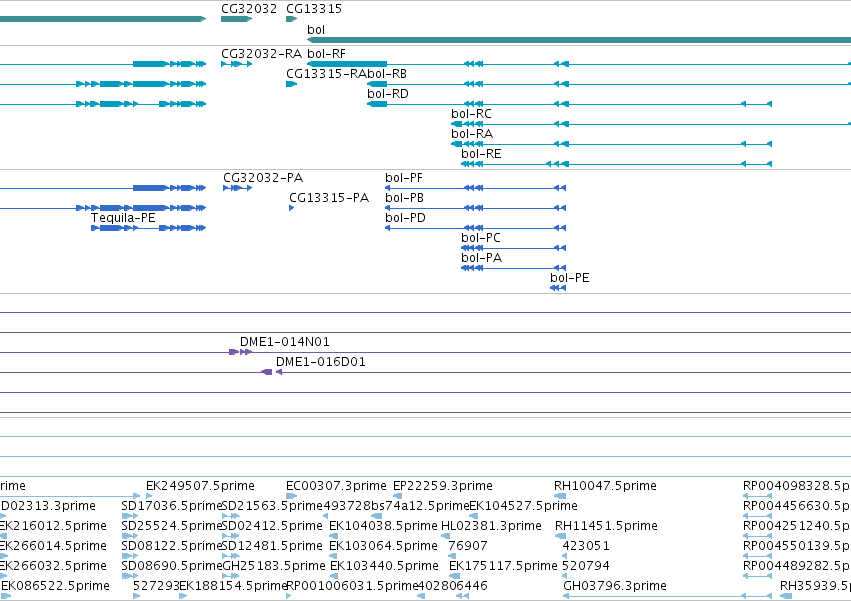Select protein CG32032-PA label
The height and width of the screenshot is (601, 851).
point(263,178)
